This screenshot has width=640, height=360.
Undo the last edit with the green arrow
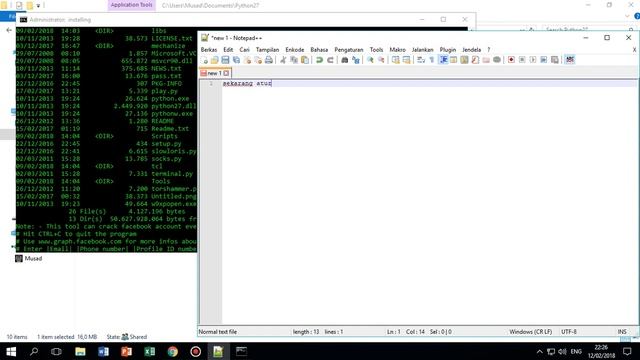point(319,60)
